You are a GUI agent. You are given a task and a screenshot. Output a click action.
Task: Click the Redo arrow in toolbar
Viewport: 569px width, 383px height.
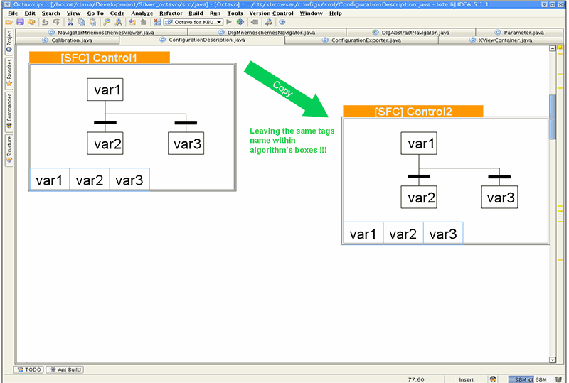coord(56,22)
